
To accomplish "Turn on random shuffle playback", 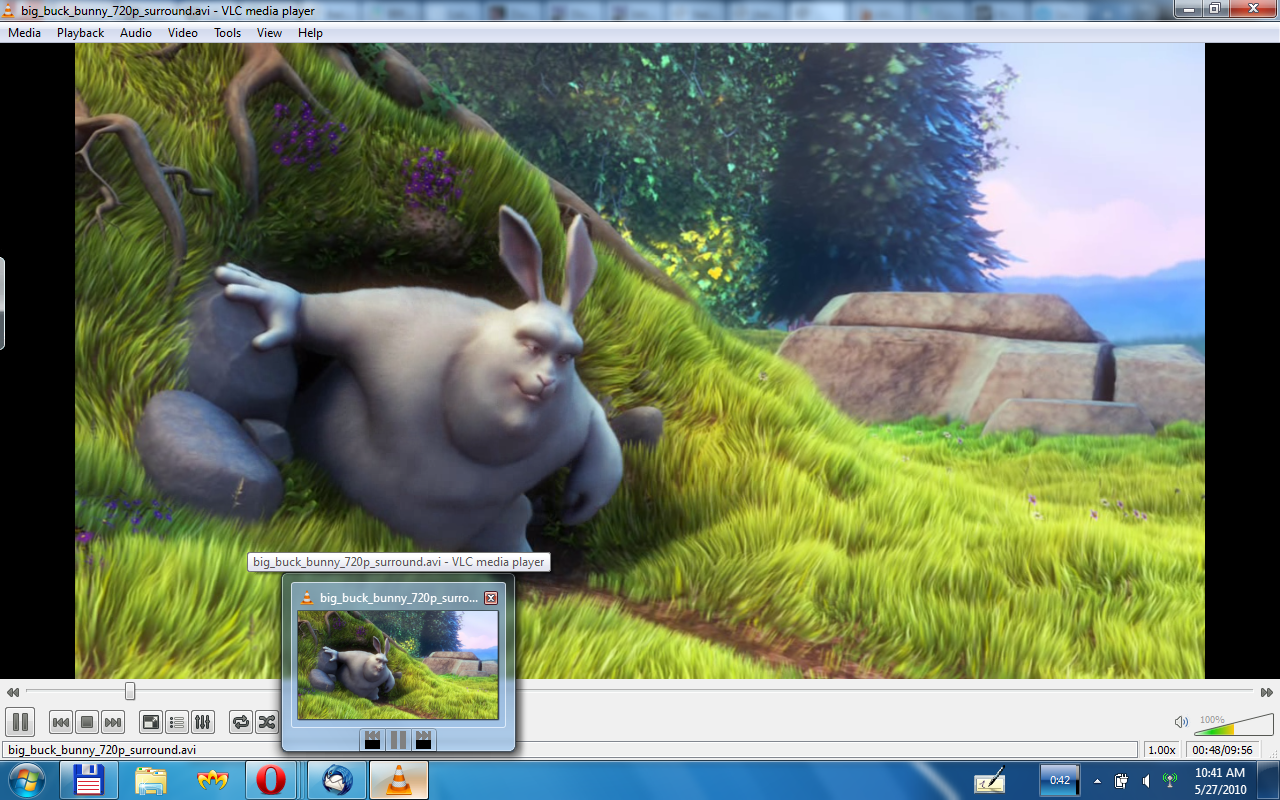I will [265, 722].
